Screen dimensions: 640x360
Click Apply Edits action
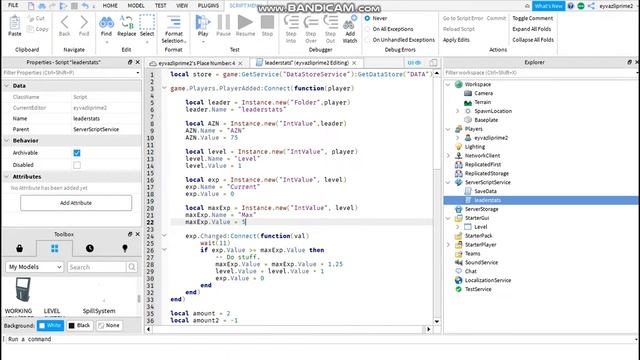pos(456,40)
